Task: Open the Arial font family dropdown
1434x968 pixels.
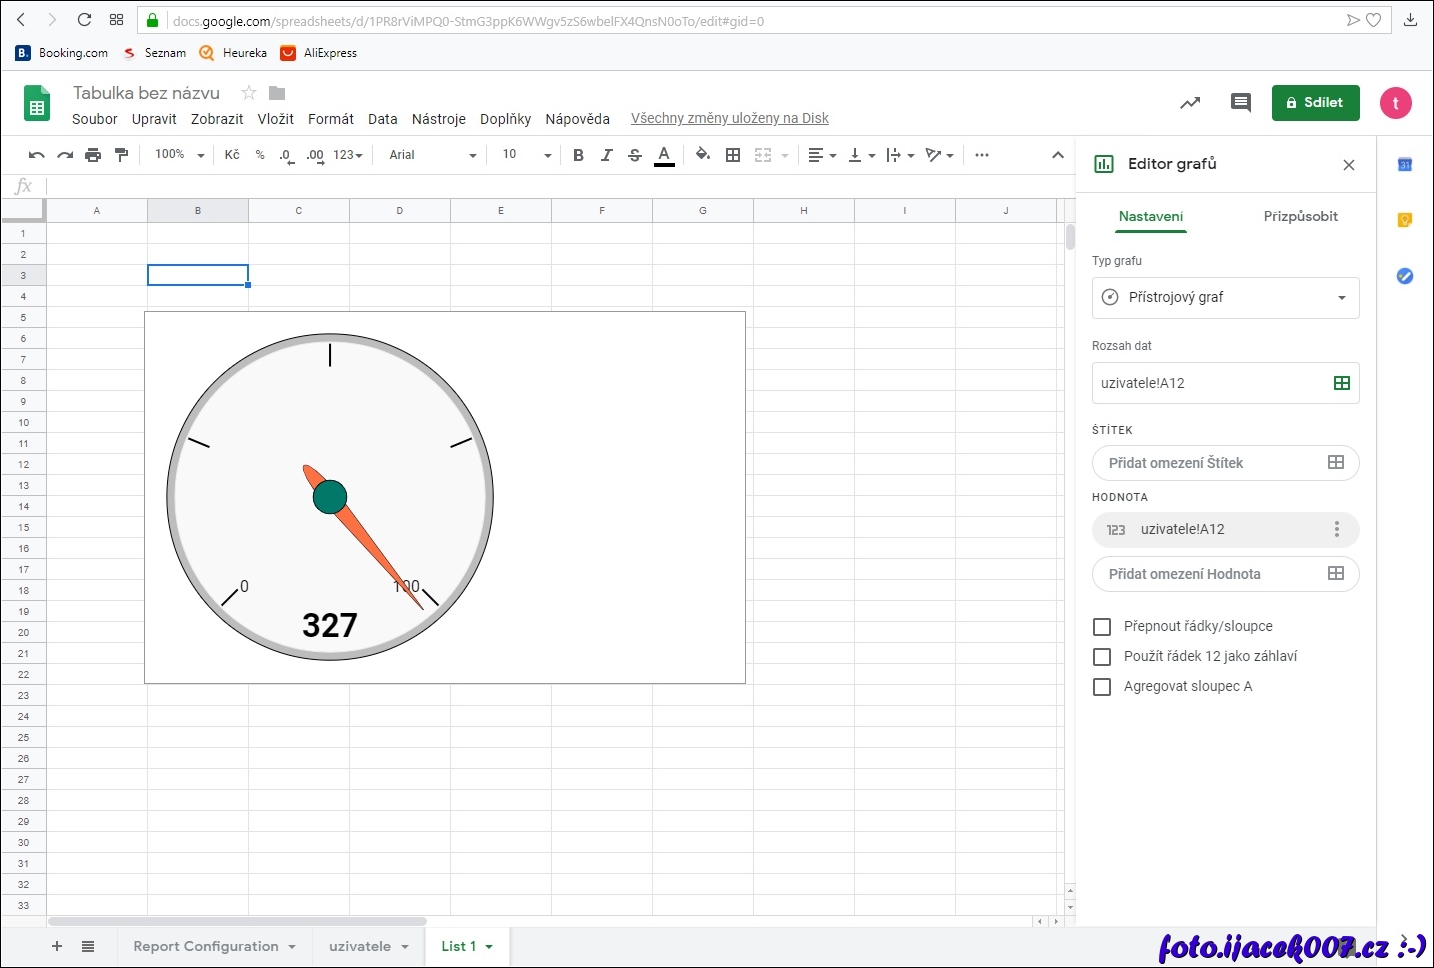Action: pyautogui.click(x=432, y=155)
